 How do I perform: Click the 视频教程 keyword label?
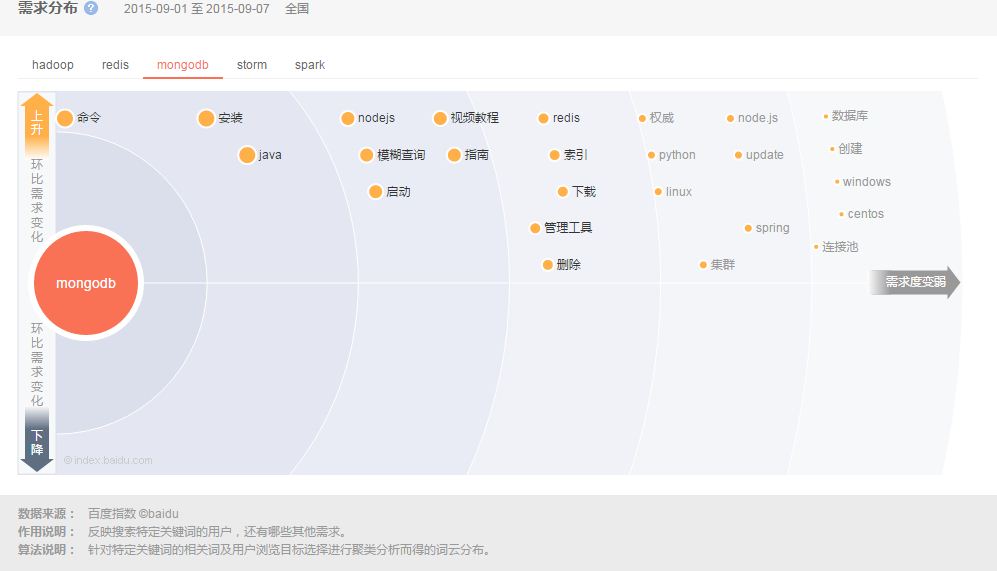(474, 118)
